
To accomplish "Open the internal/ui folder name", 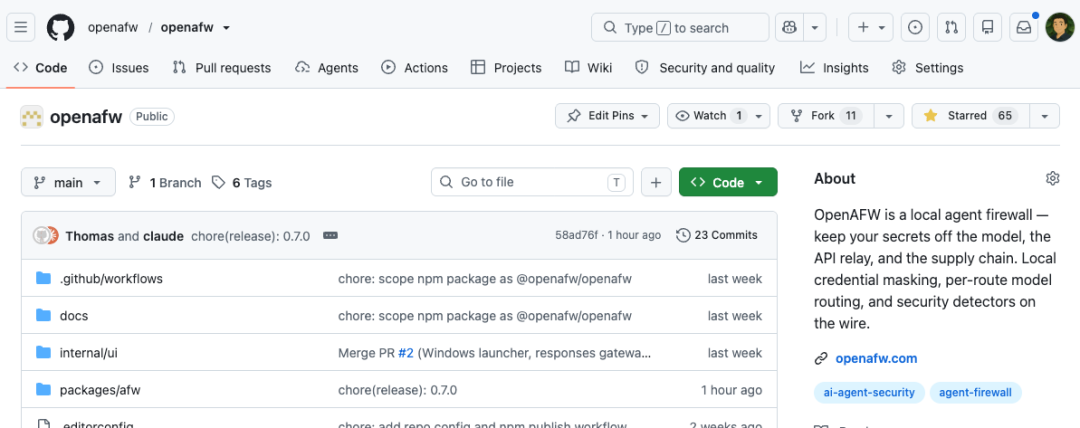I will 89,353.
